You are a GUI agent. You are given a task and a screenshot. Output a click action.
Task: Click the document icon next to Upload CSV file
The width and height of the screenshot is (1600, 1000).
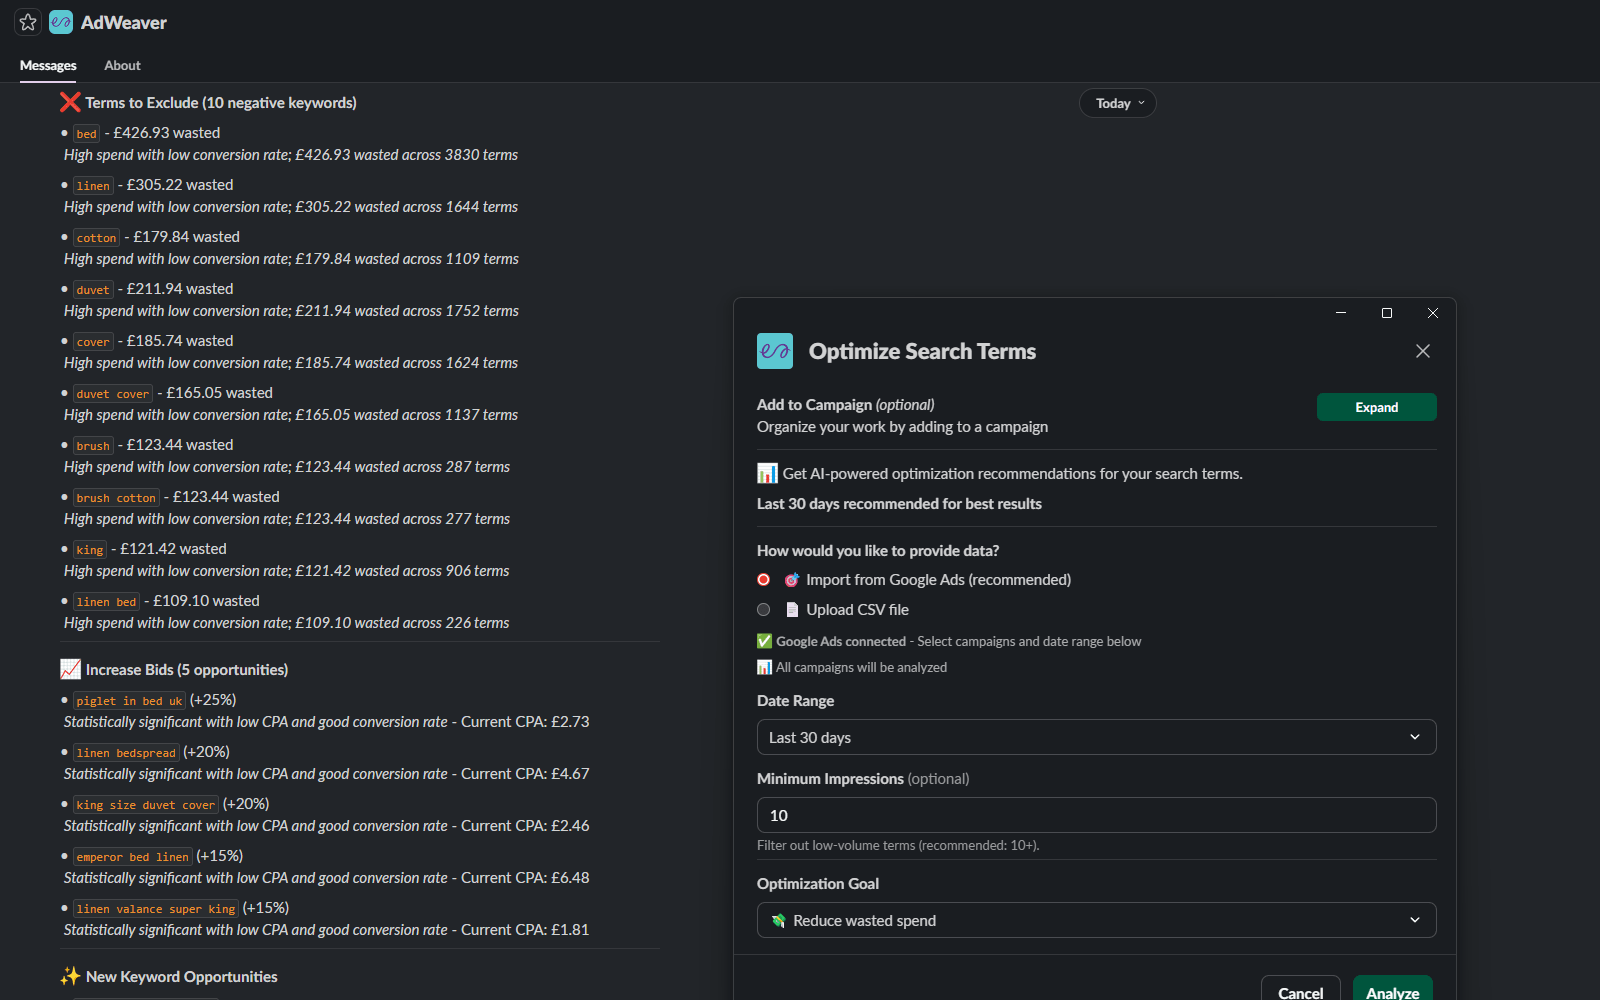793,609
